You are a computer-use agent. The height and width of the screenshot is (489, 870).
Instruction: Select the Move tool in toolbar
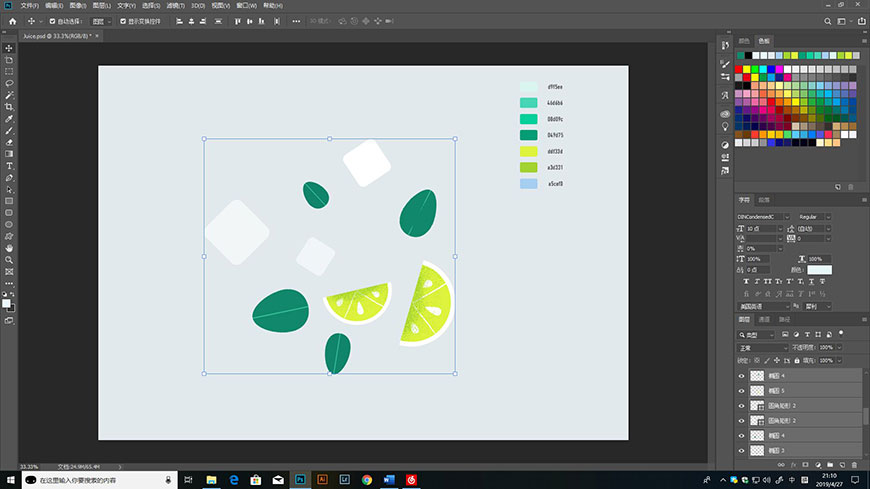[x=9, y=48]
